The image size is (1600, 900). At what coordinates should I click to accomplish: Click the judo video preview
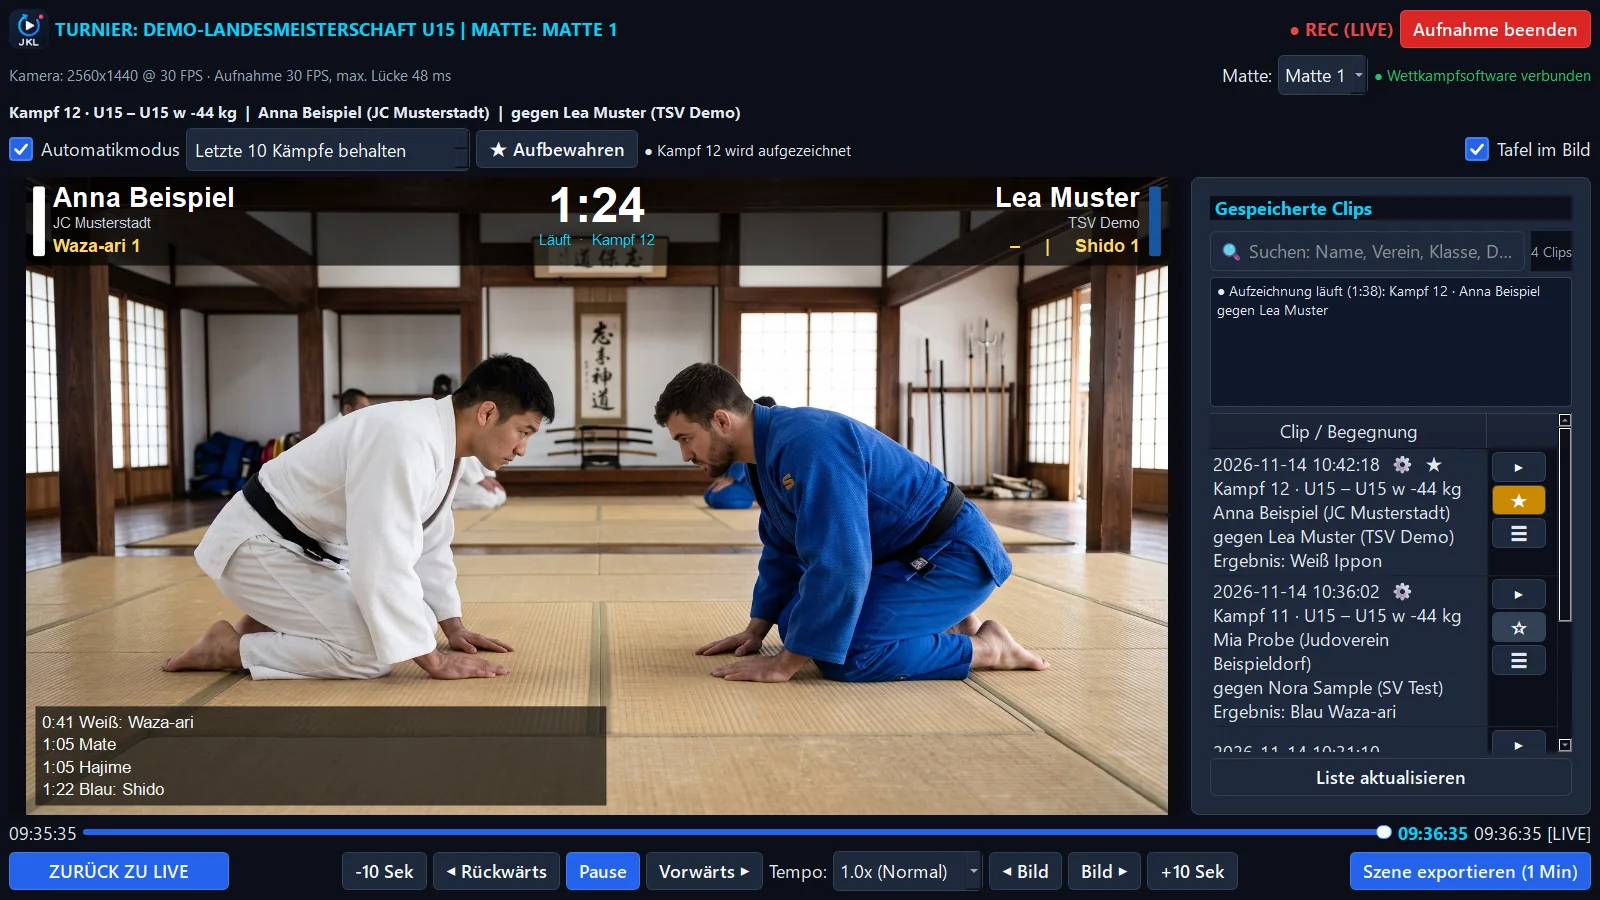pyautogui.click(x=597, y=496)
